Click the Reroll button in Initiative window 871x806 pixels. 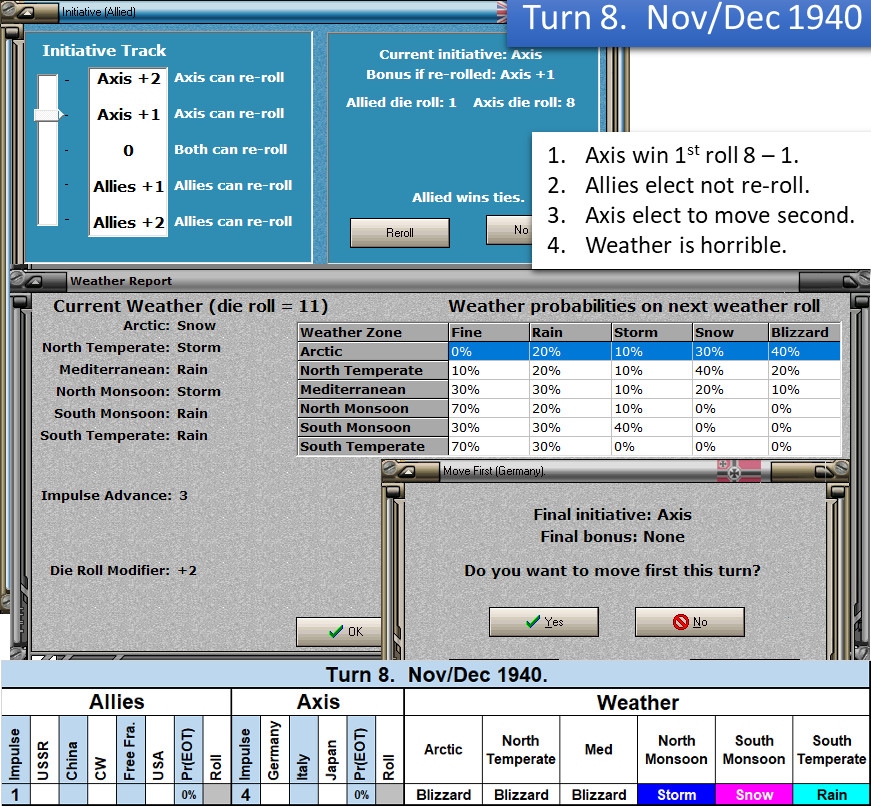click(x=399, y=233)
